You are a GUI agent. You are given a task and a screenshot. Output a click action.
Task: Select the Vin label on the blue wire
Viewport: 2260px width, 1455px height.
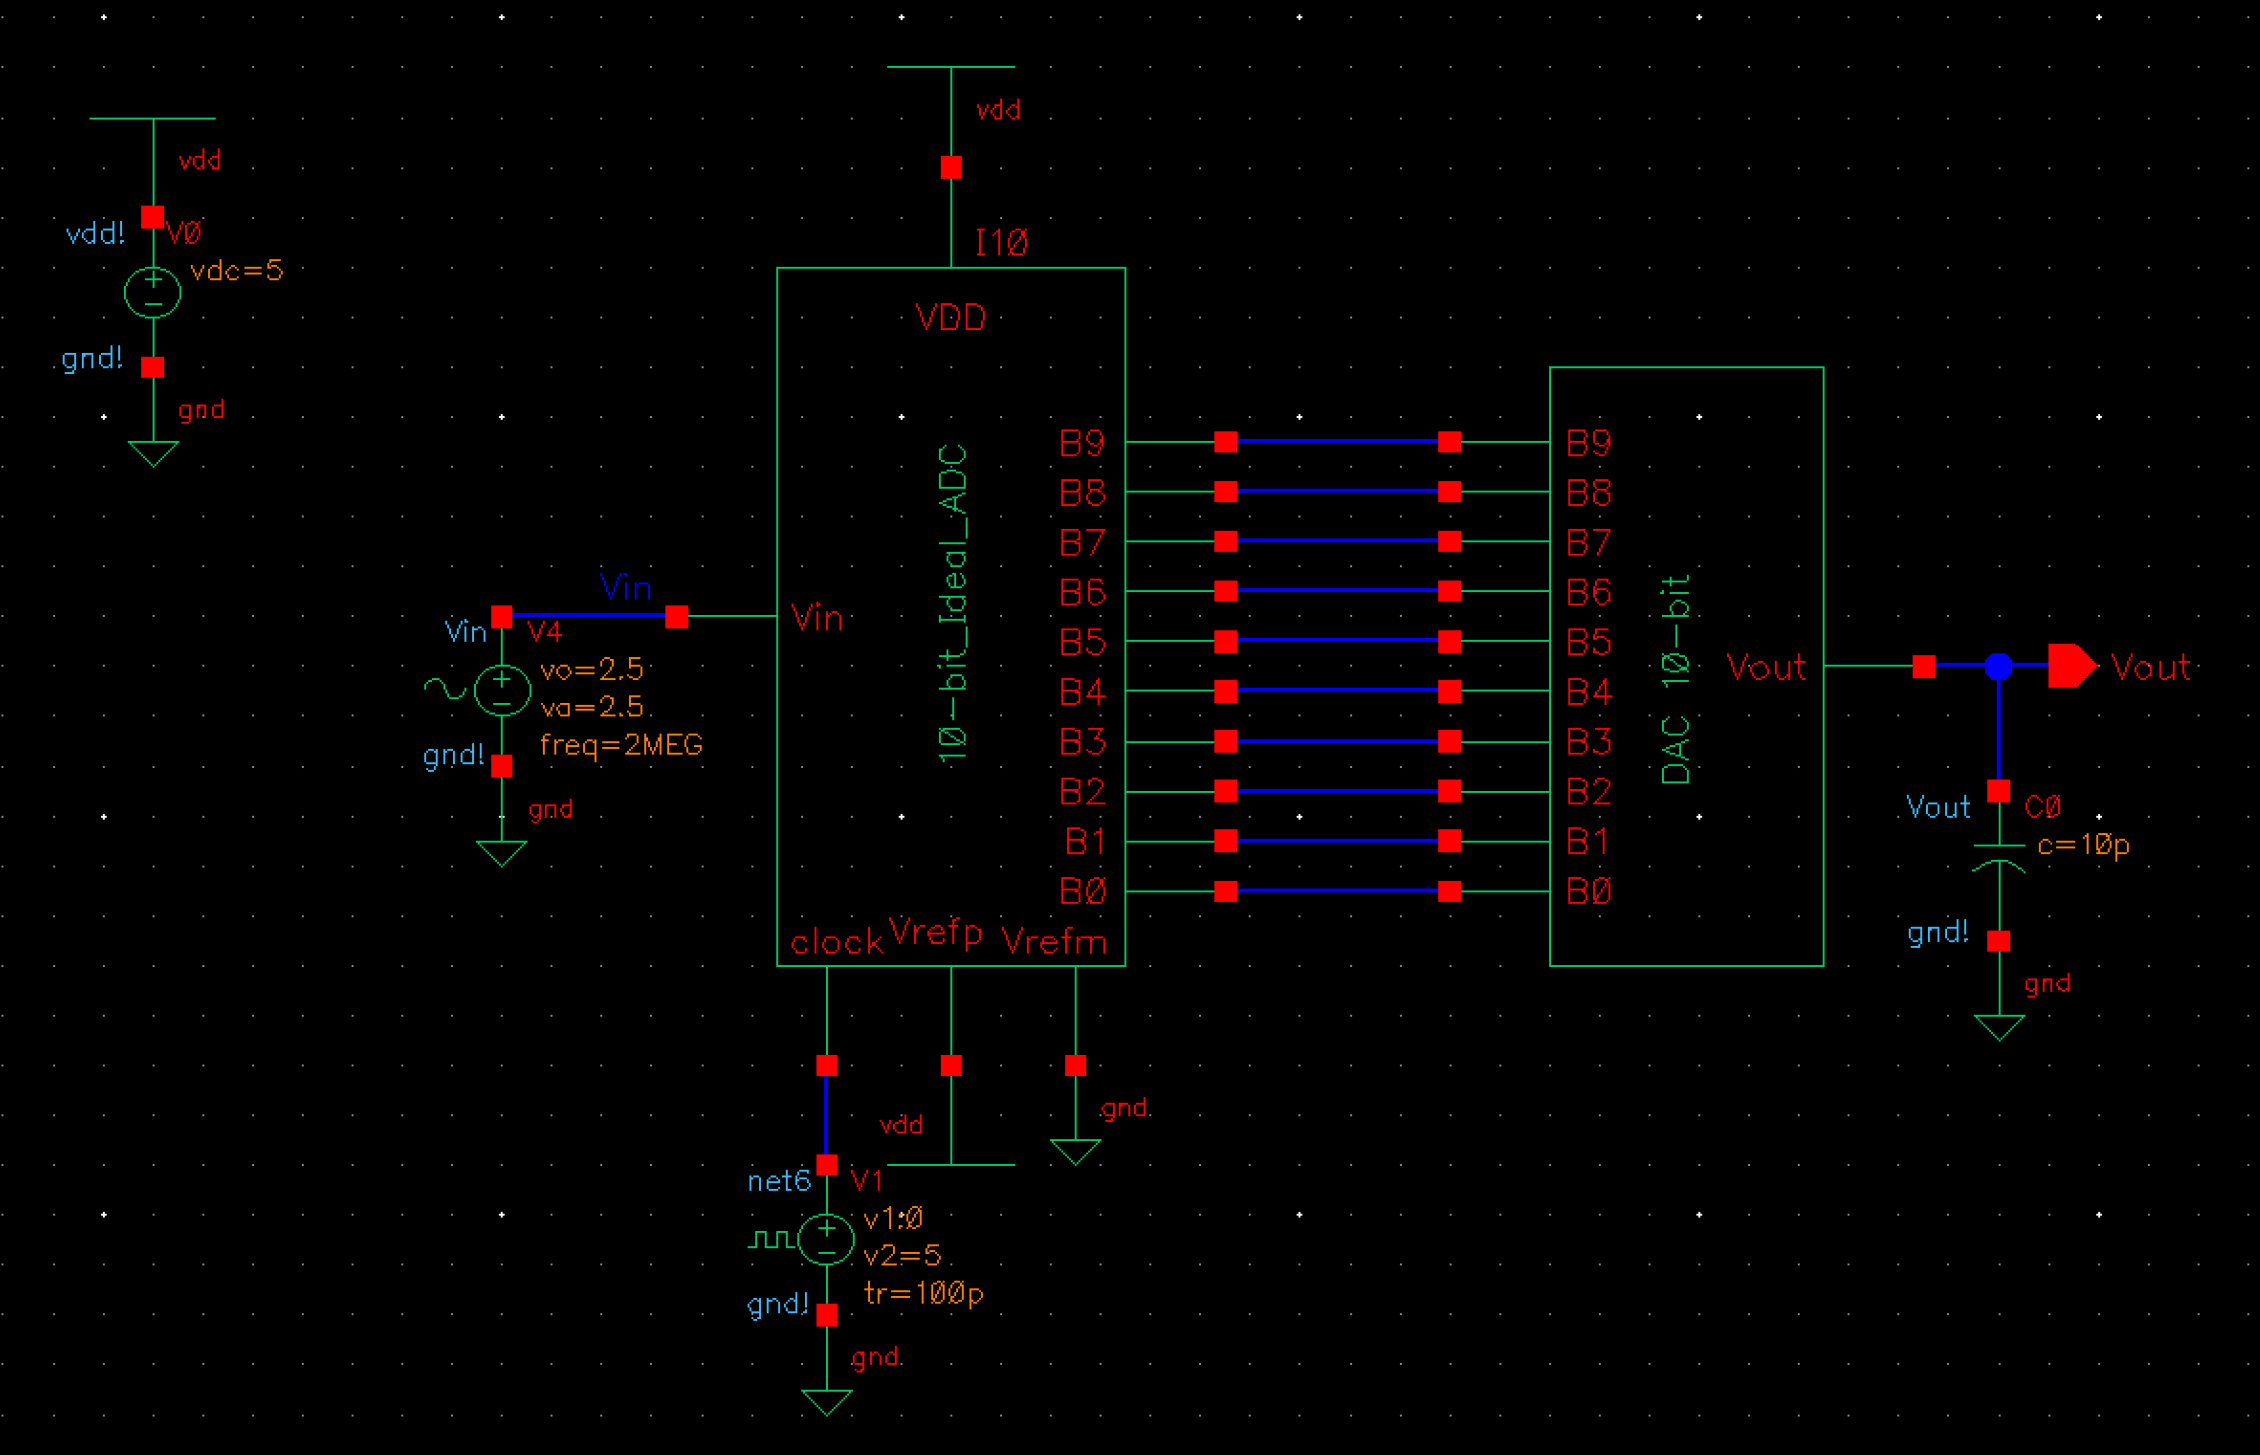(x=625, y=588)
